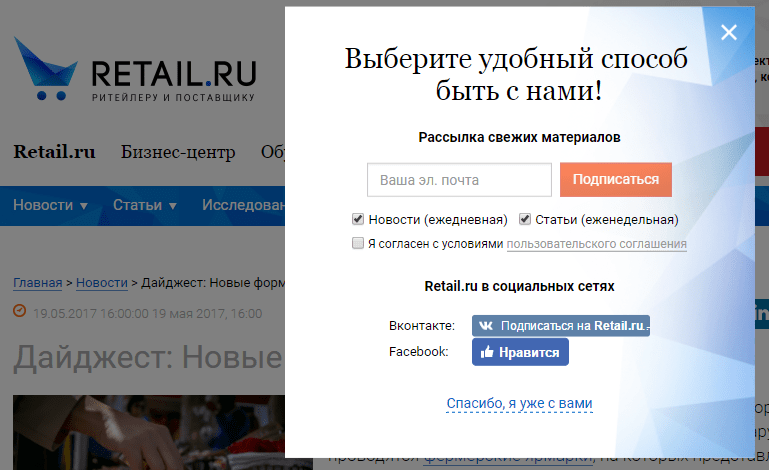Check the Я согласен с условиями checkbox
Screen dimensions: 769x470
point(358,243)
